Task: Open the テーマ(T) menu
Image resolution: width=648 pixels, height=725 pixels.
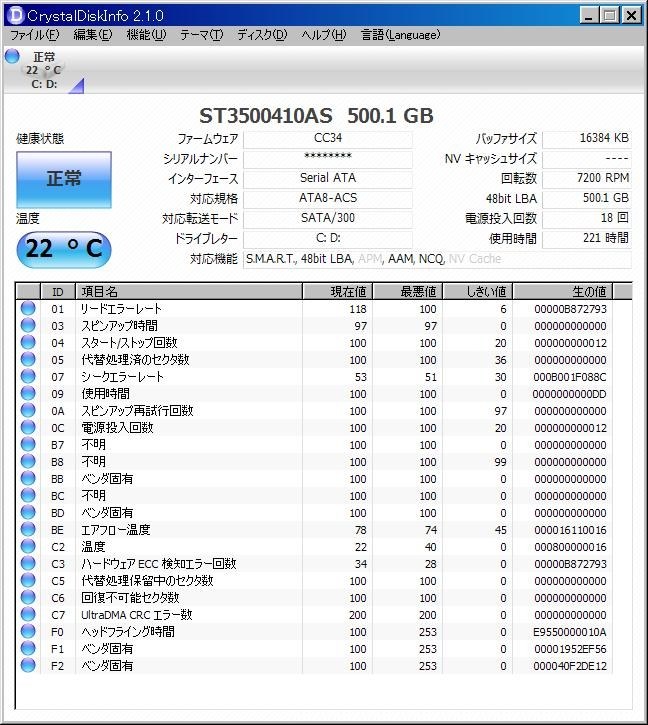Action: coord(202,35)
